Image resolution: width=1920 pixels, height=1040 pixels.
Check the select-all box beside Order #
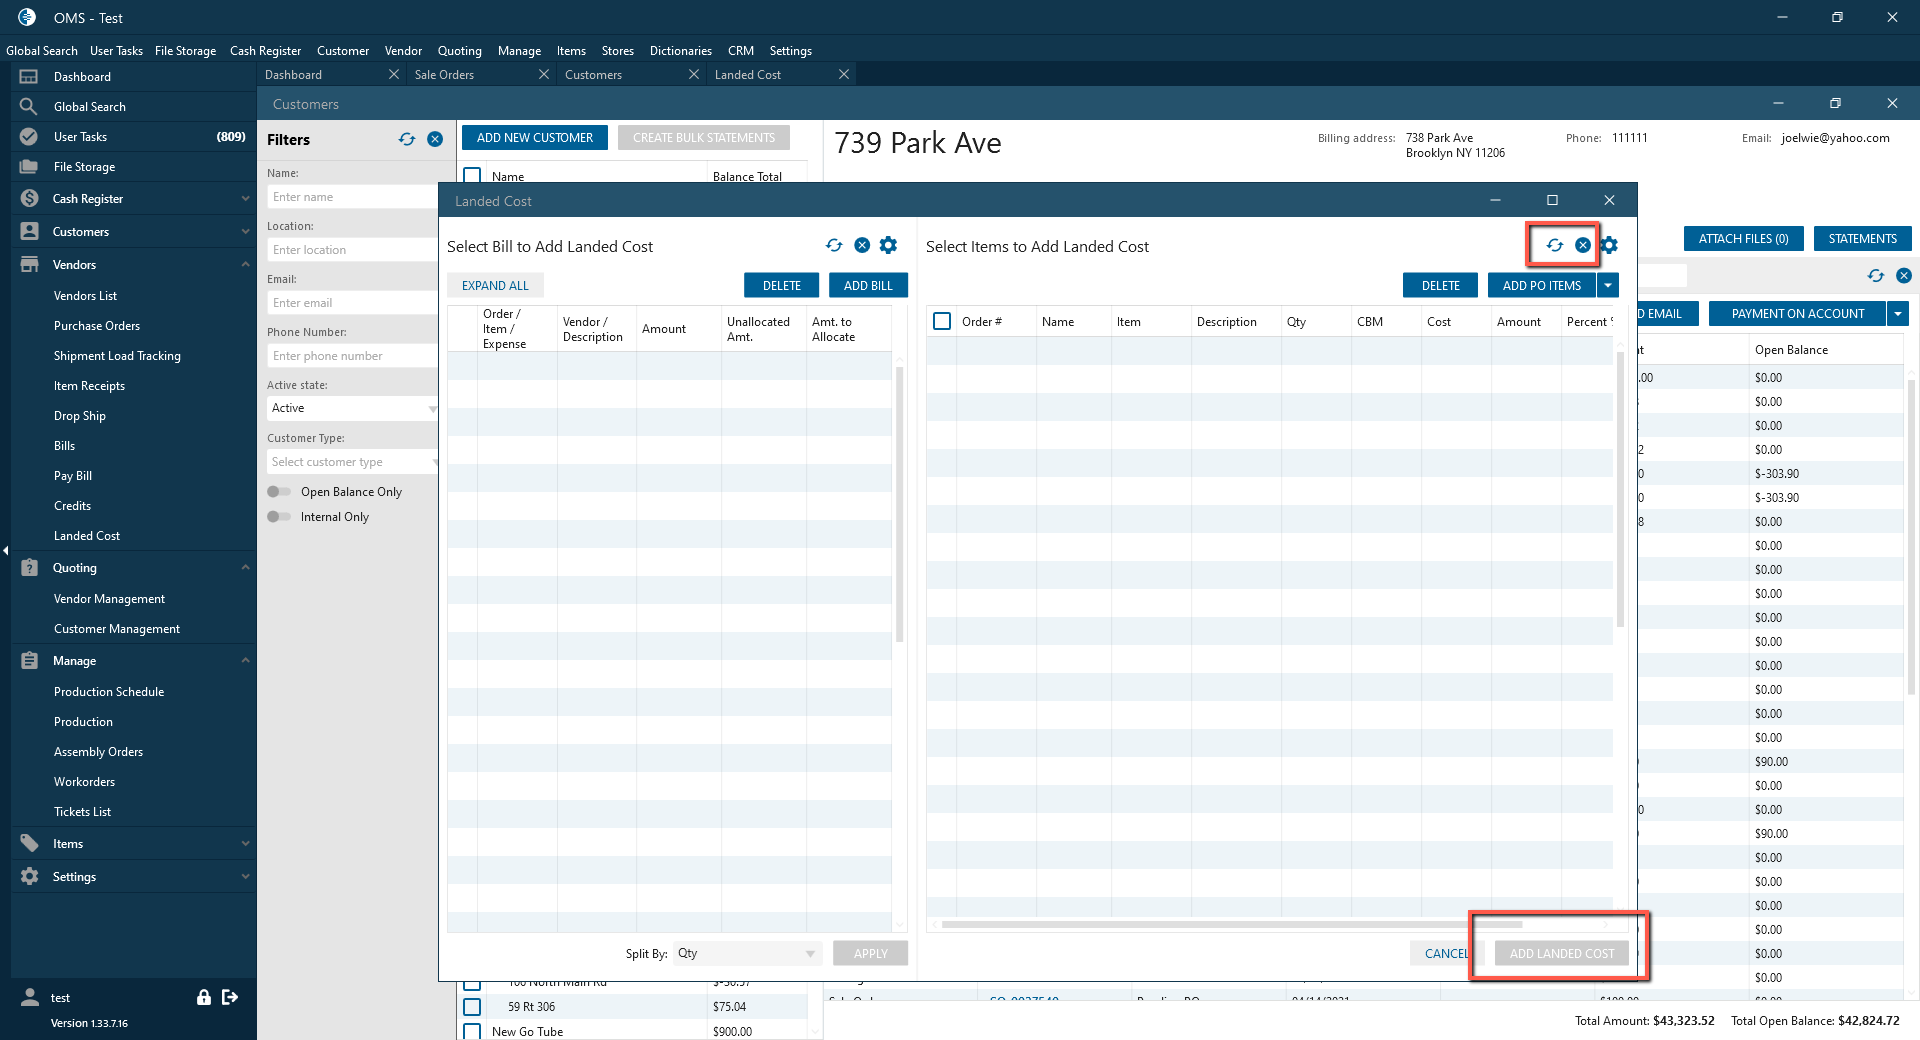pyautogui.click(x=942, y=321)
